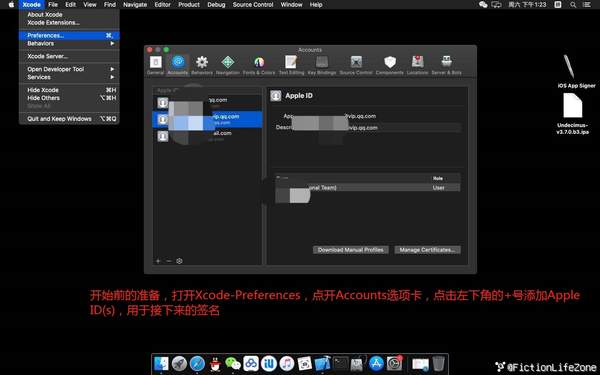This screenshot has width=600, height=375.
Task: Open the View menu
Action: point(90,5)
